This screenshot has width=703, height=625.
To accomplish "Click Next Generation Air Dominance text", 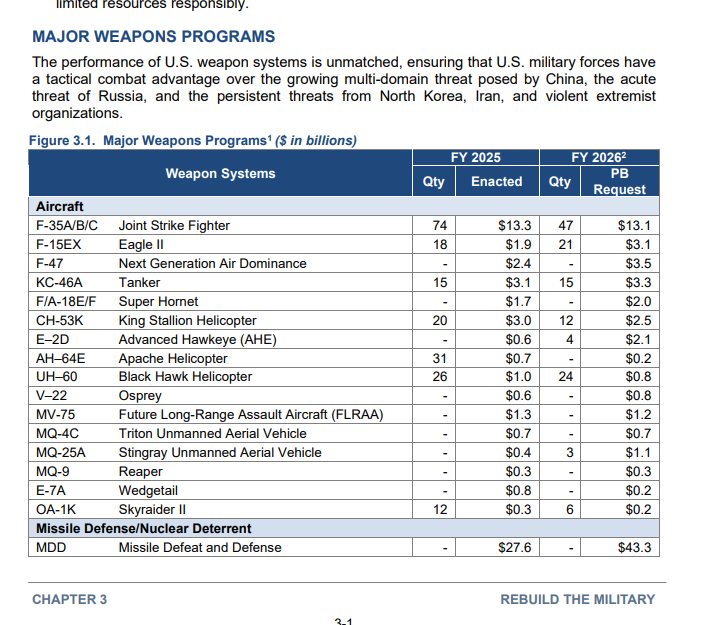I will coord(213,263).
